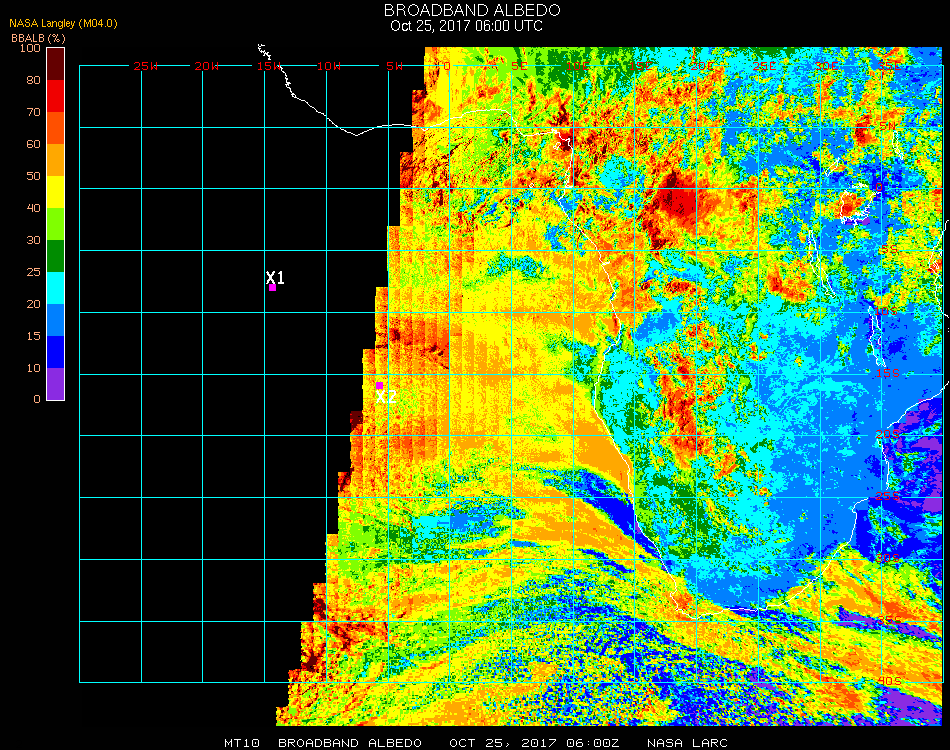Click the '15W' longitude label
Viewport: 950px width, 750px height.
(268, 66)
